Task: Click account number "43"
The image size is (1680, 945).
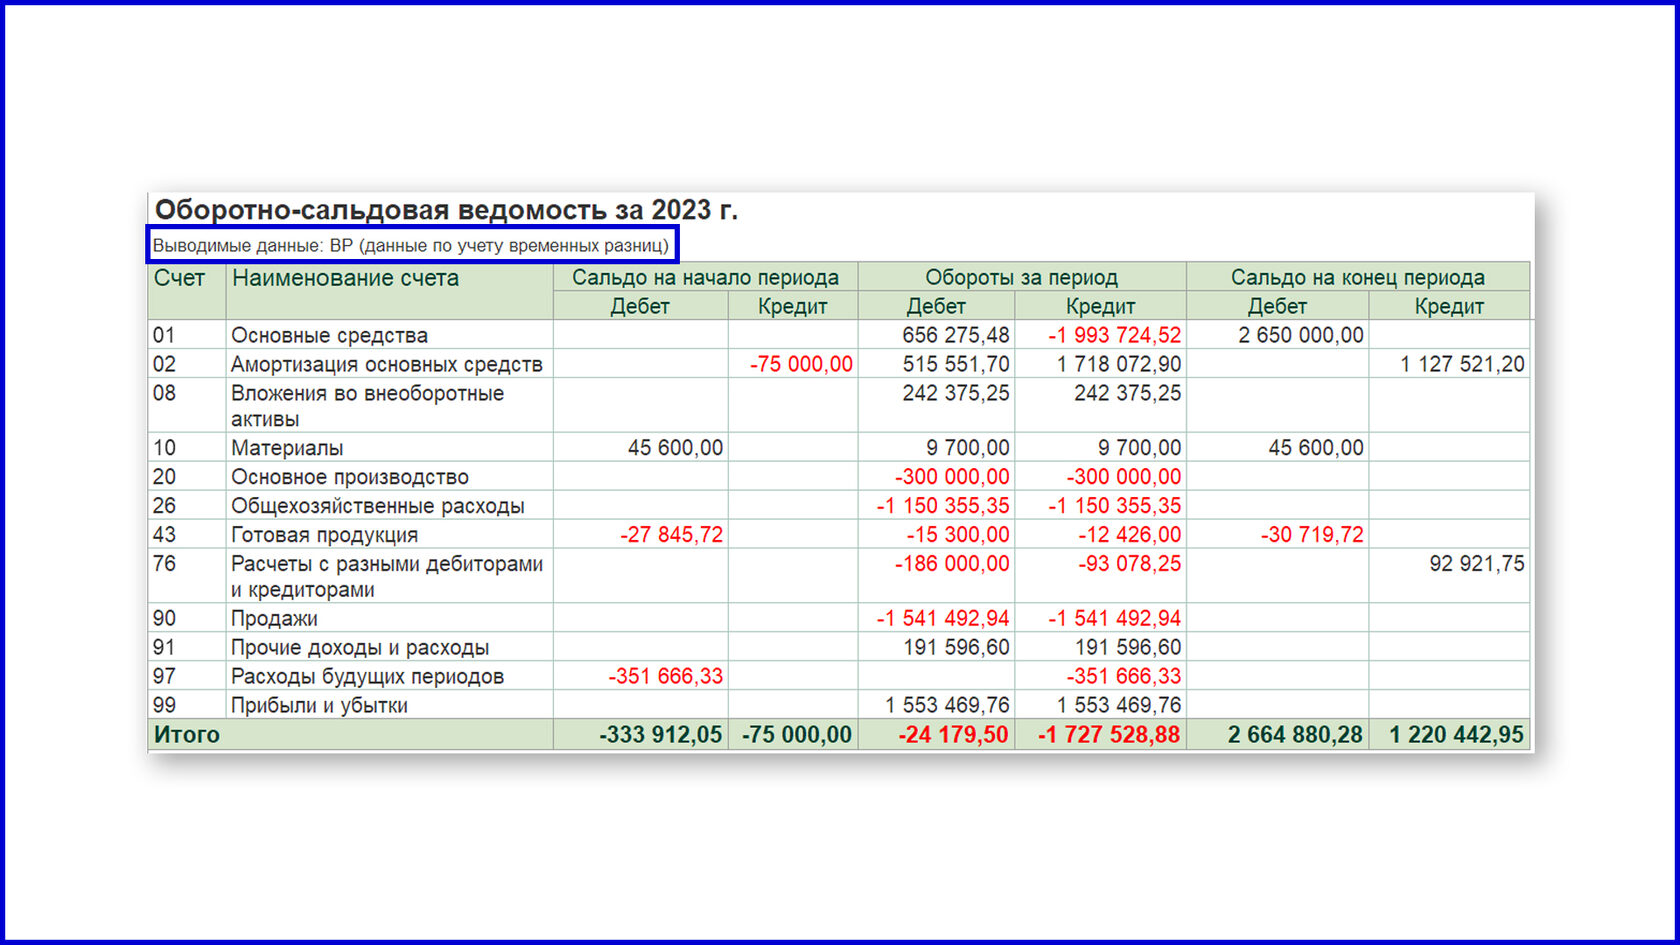Action: pos(164,535)
